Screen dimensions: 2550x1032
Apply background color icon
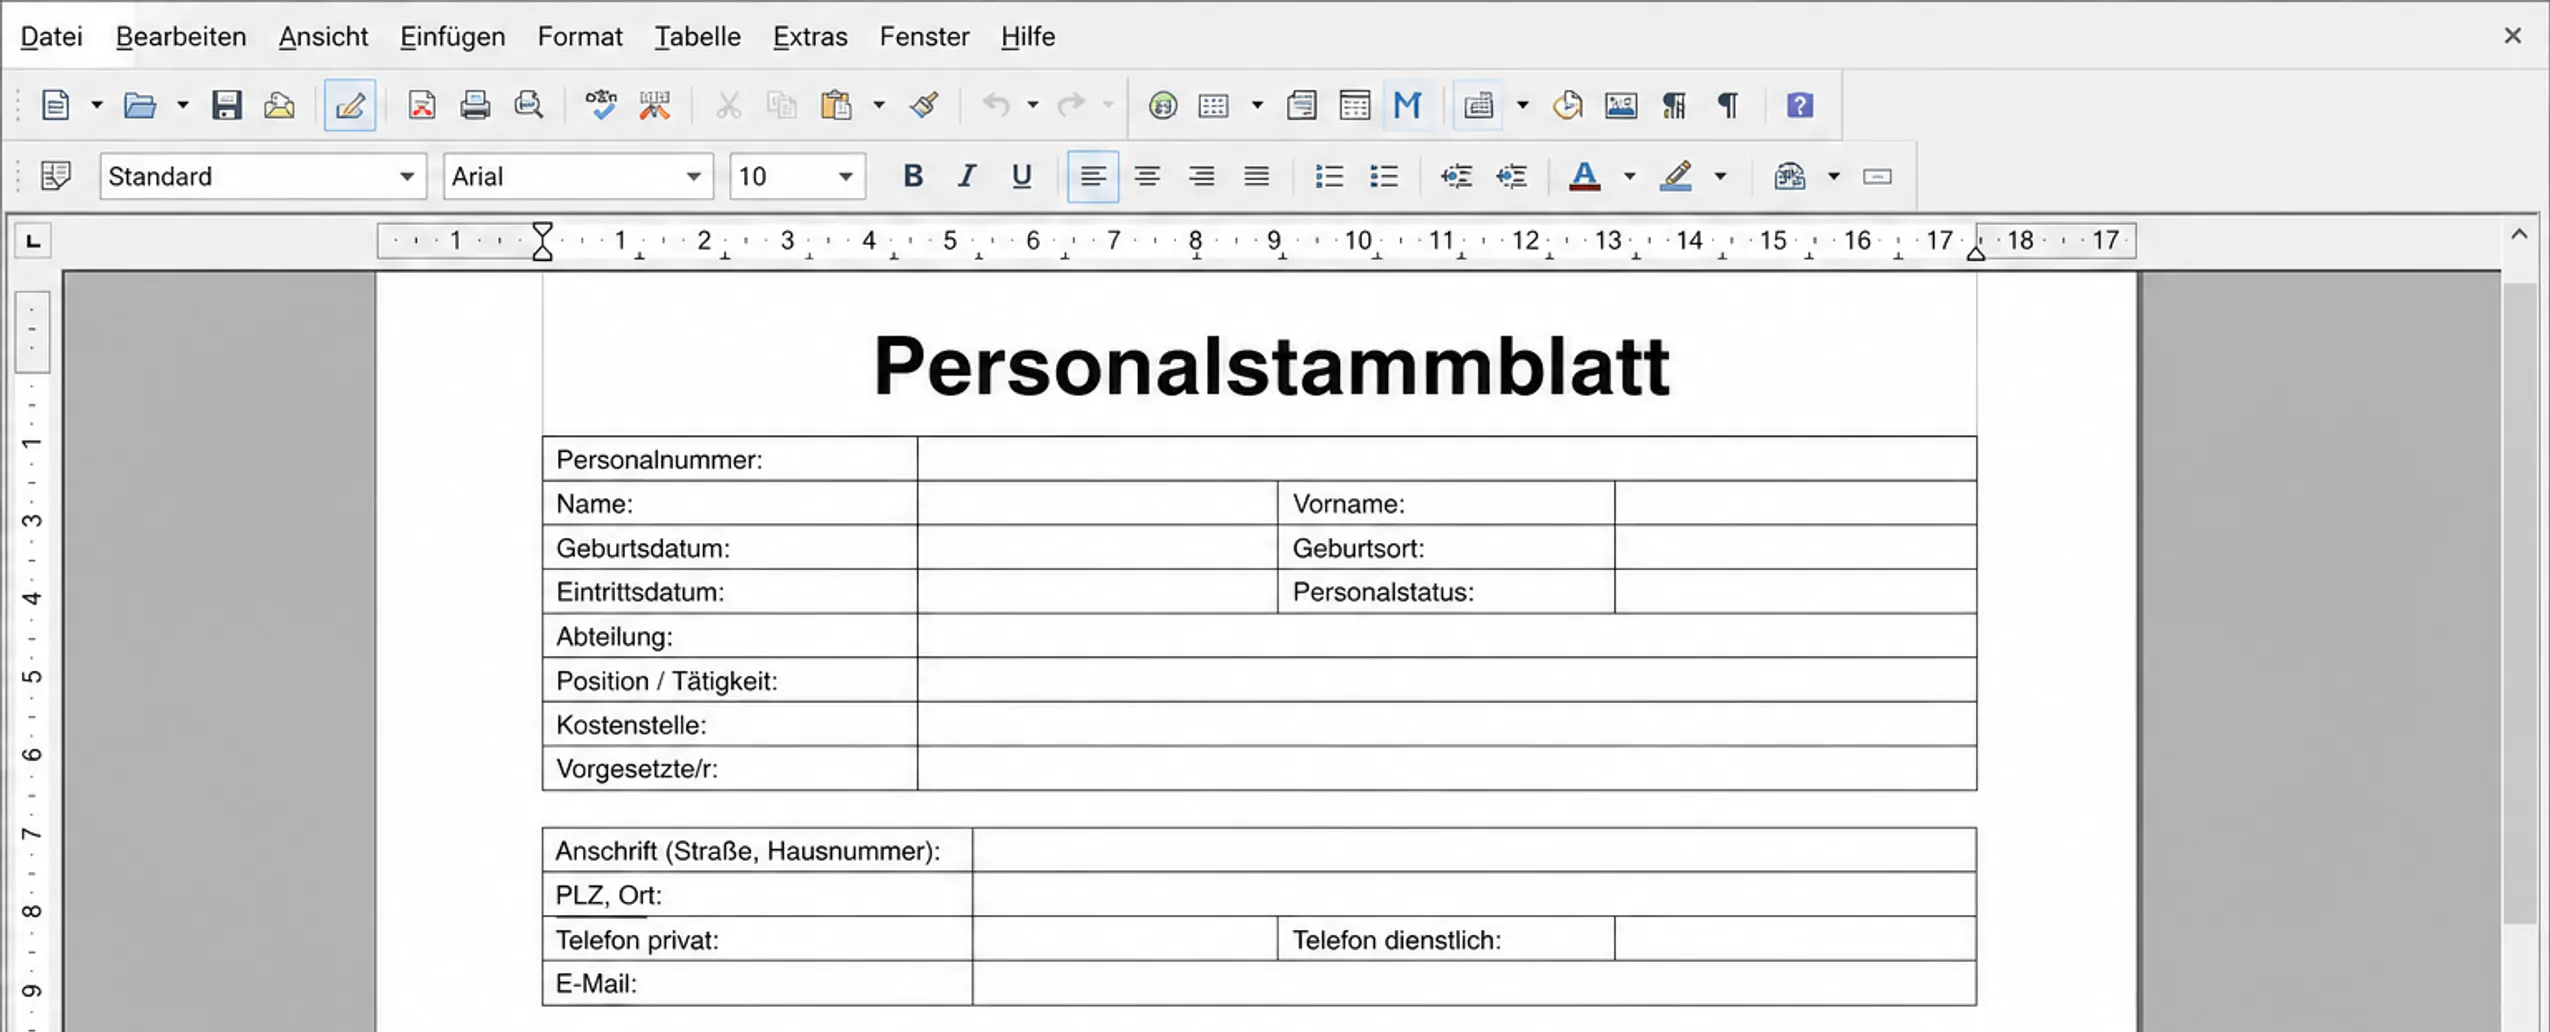pyautogui.click(x=1790, y=177)
